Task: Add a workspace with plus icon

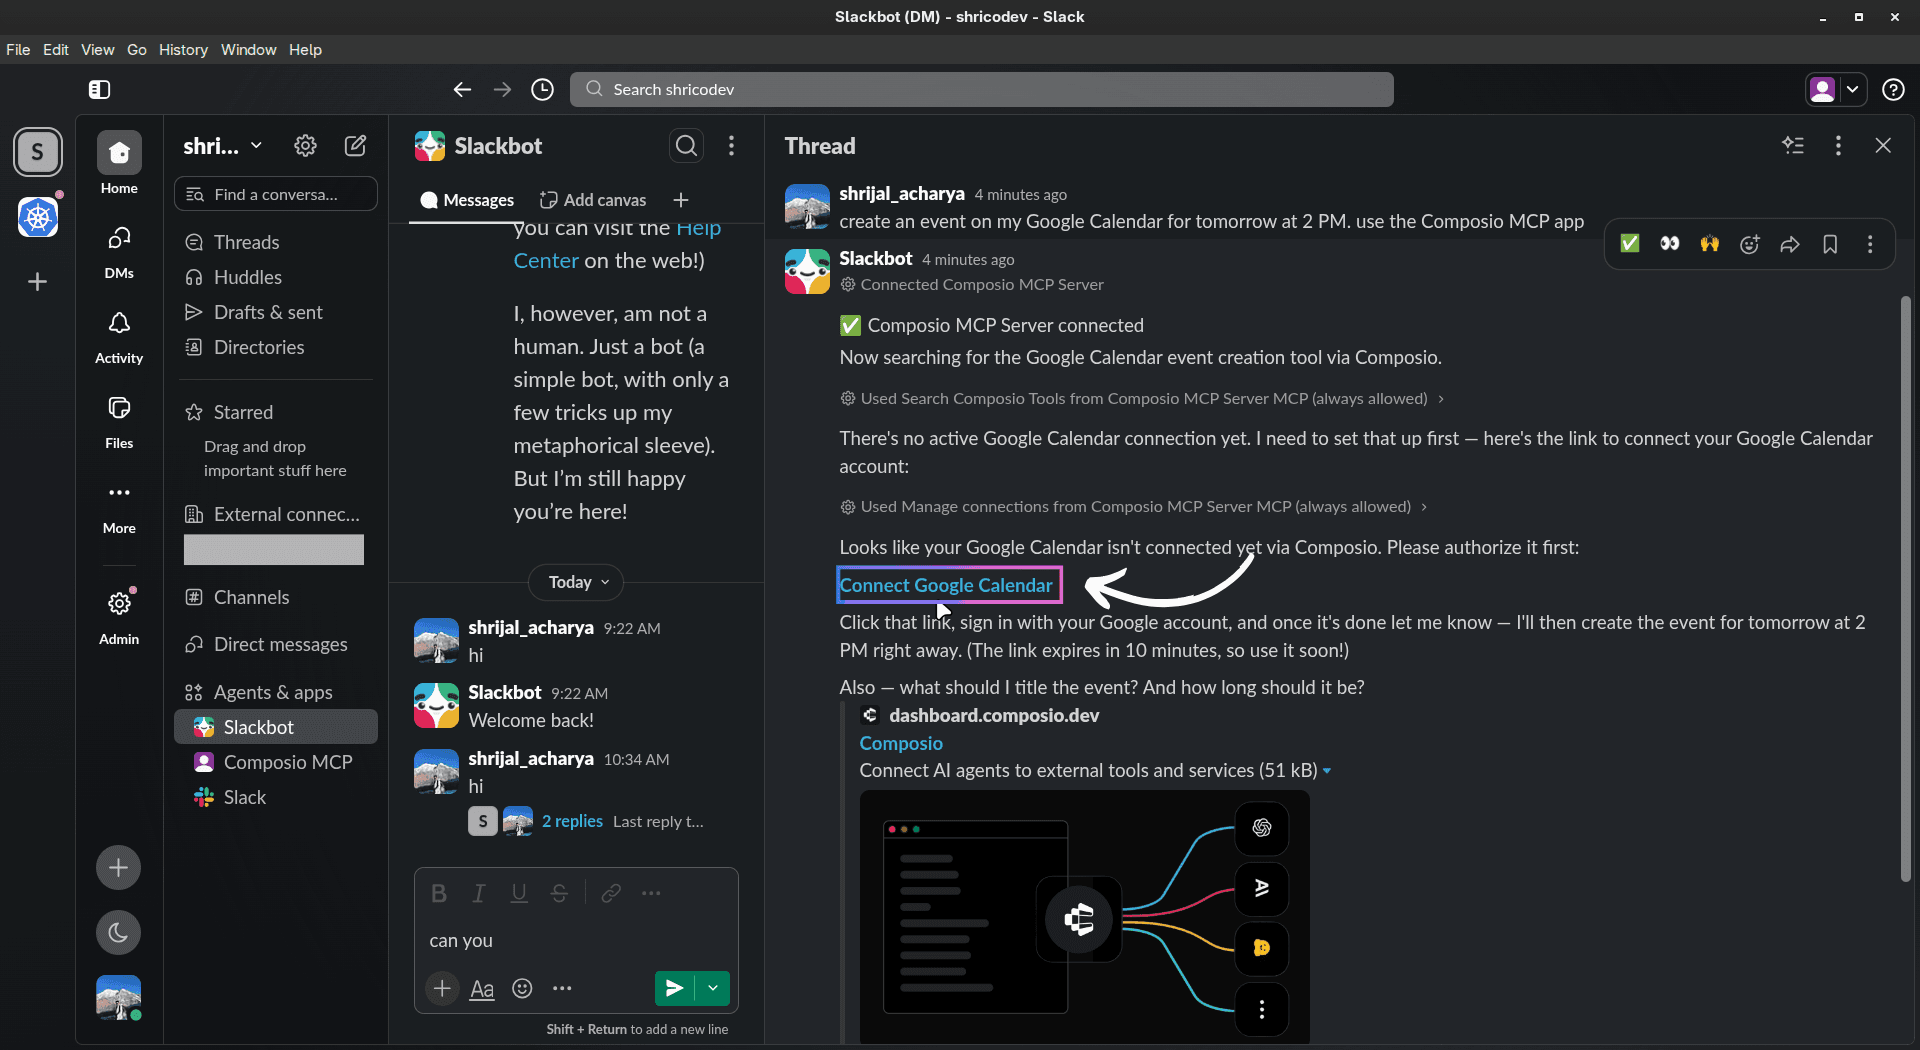Action: tap(38, 283)
